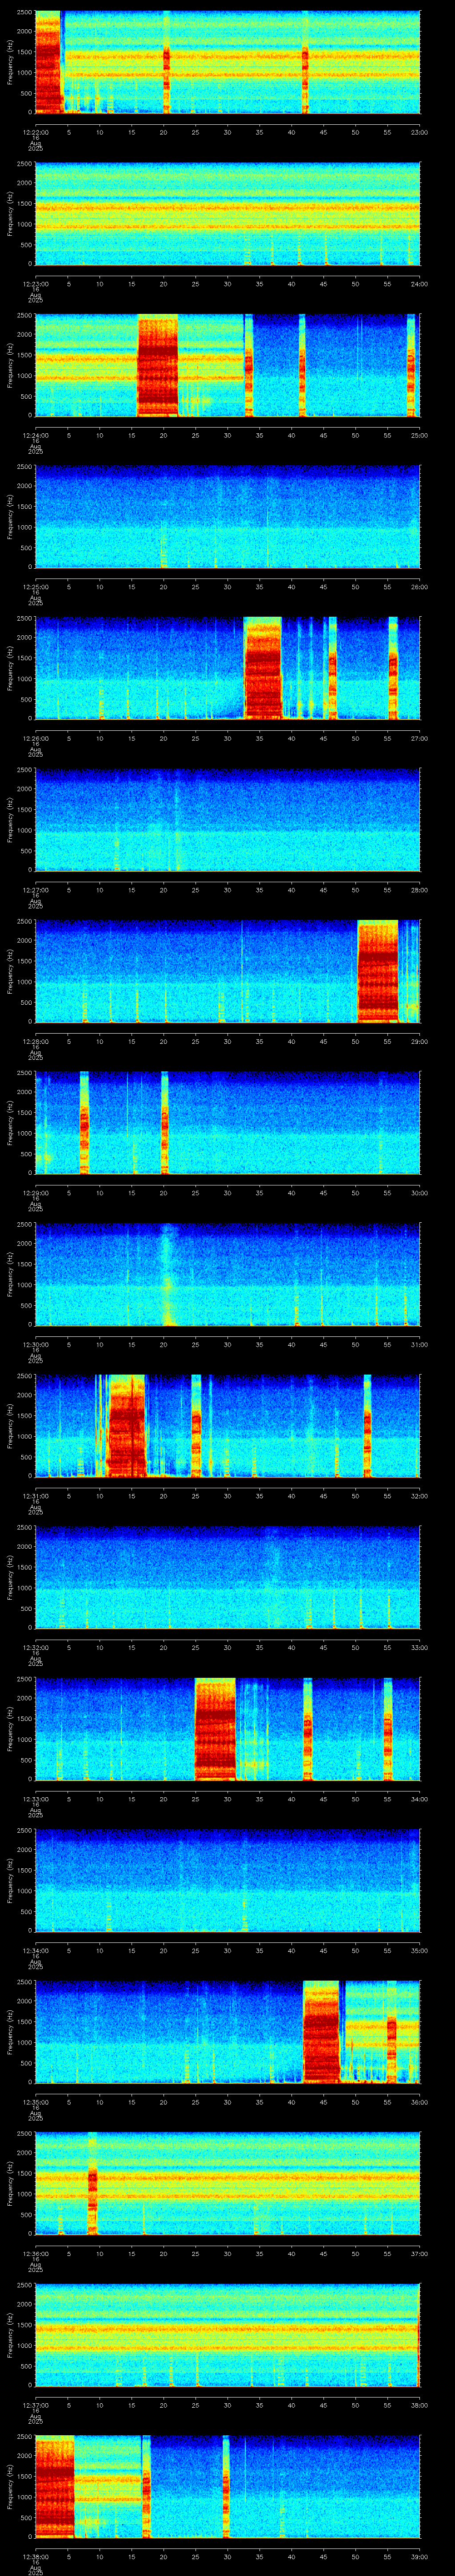Select the narrow burst in the 12:36:00 spectrogram
455x2576 pixels.
92,2183
